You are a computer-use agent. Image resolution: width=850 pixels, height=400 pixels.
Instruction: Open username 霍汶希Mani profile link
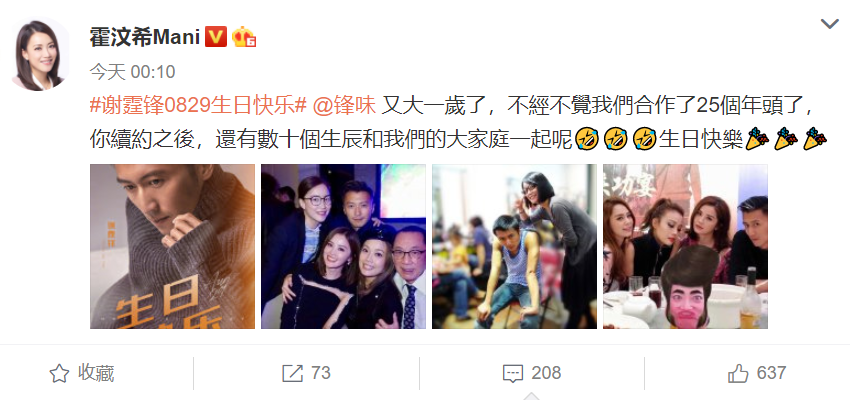click(x=145, y=37)
